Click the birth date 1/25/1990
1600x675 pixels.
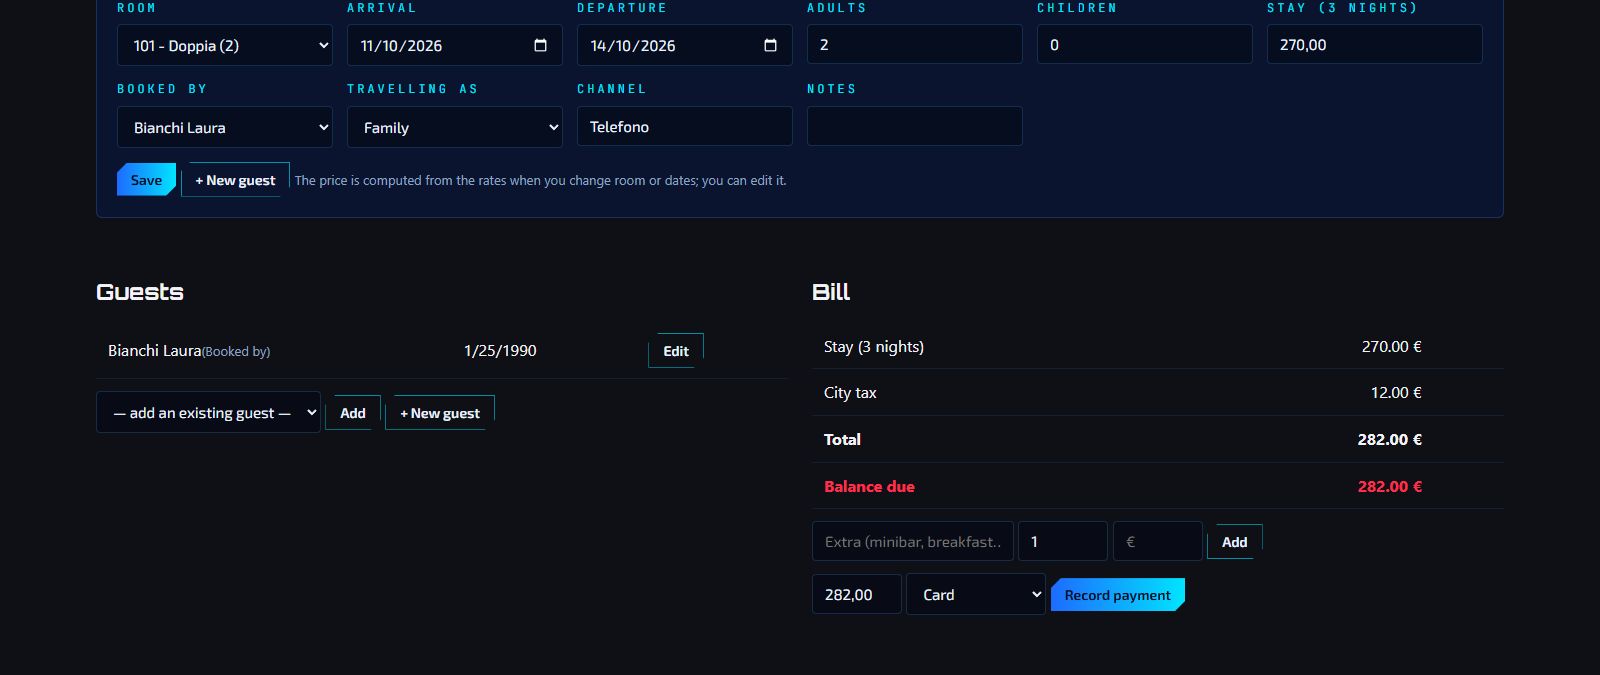tap(500, 351)
